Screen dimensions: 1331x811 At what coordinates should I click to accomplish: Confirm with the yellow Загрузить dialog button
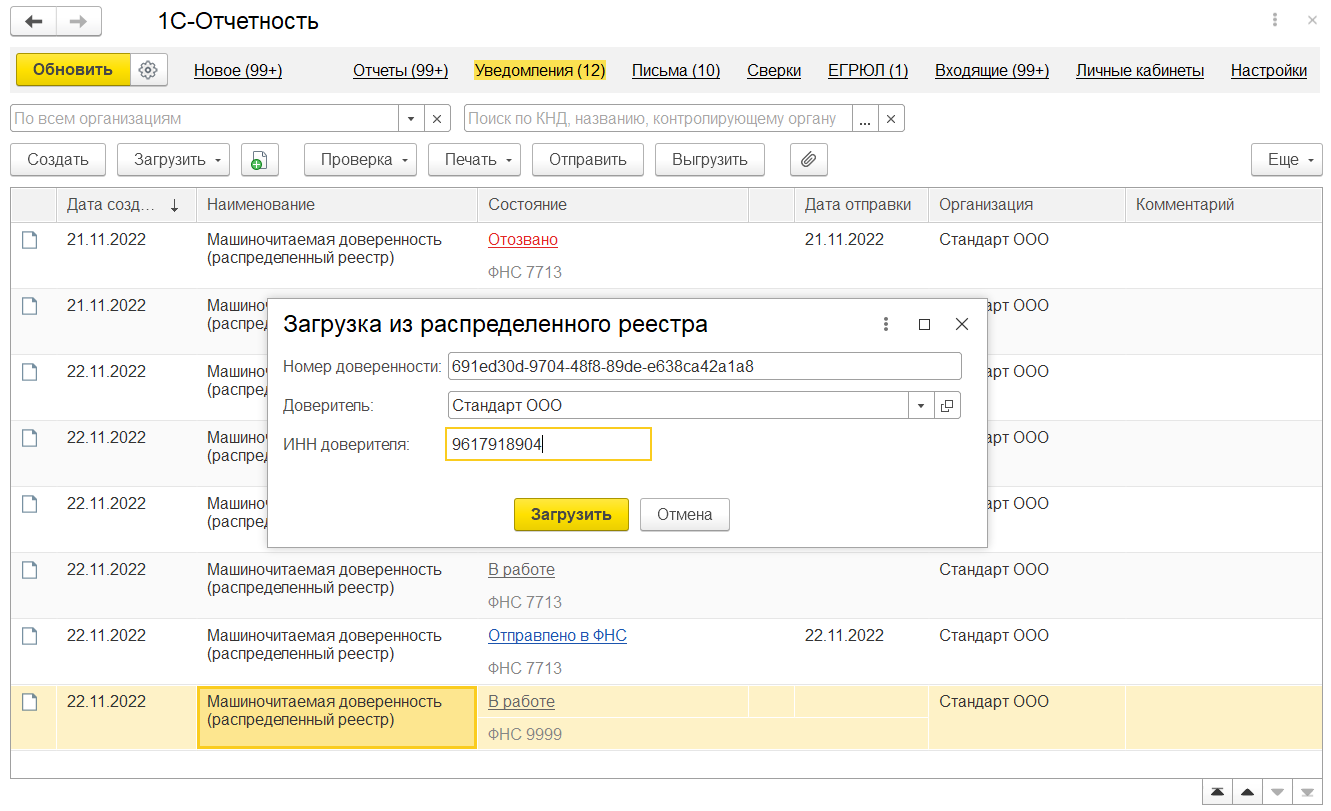pyautogui.click(x=571, y=514)
